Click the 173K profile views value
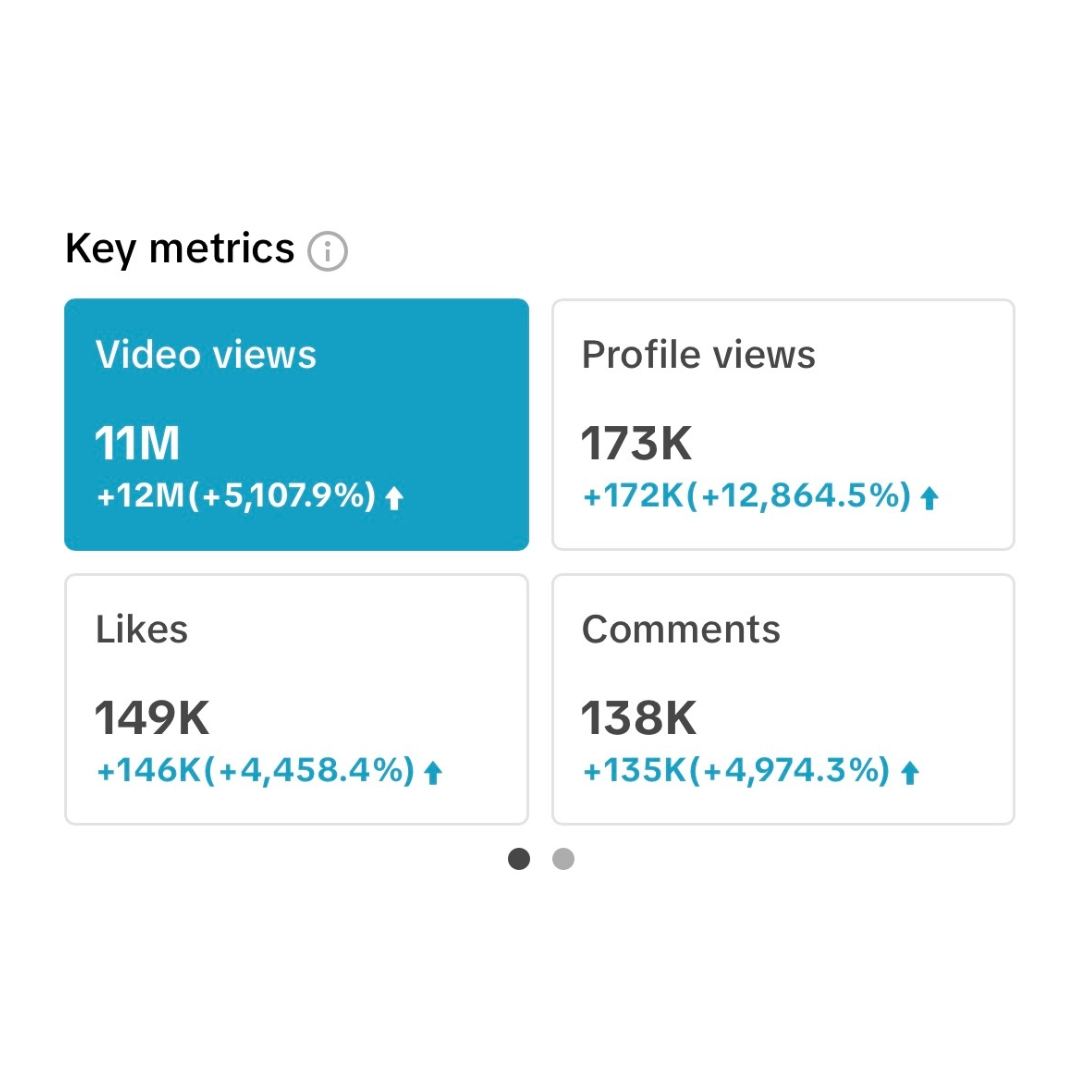The height and width of the screenshot is (1080, 1080). 637,443
